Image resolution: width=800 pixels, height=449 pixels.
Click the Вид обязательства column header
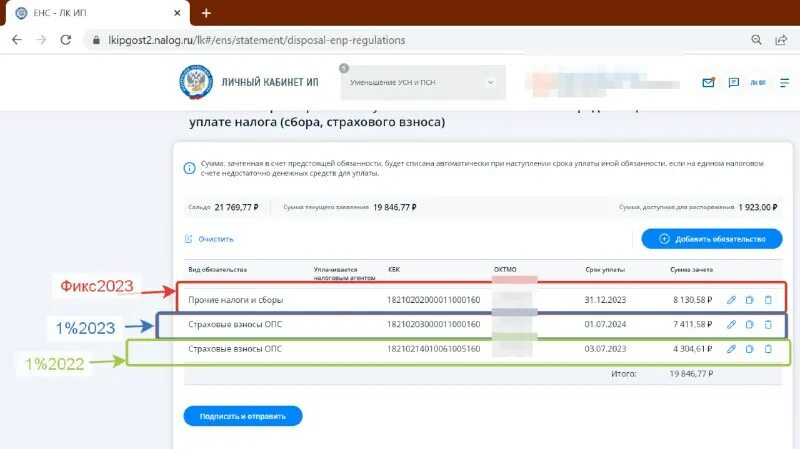coord(218,269)
